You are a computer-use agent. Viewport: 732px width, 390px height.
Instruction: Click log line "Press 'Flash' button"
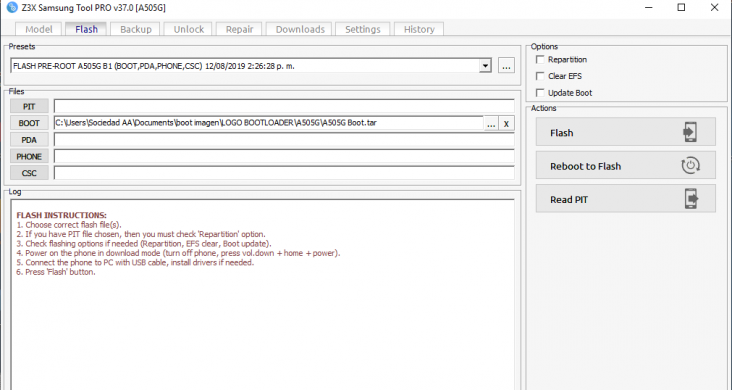[56, 272]
